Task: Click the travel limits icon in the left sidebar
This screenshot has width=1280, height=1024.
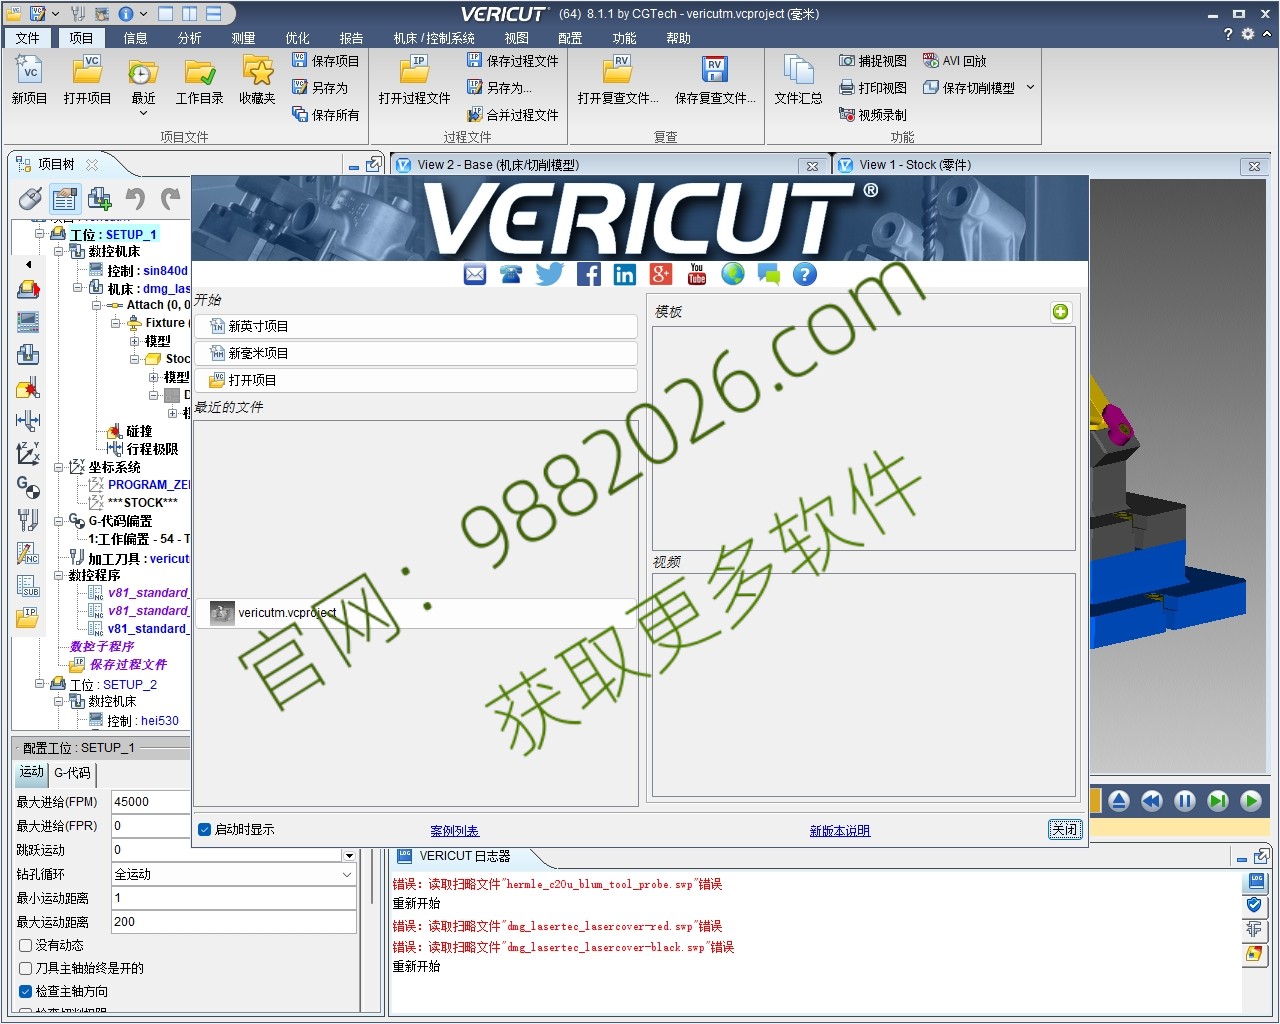Action: (x=28, y=421)
